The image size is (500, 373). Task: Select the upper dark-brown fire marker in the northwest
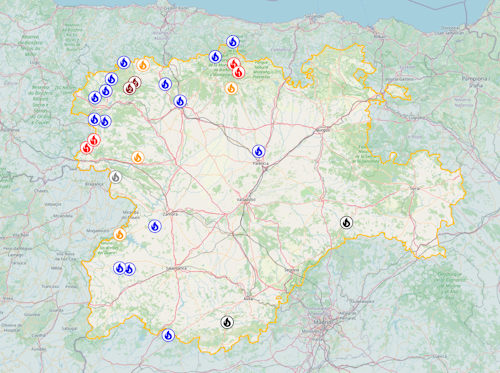[135, 82]
